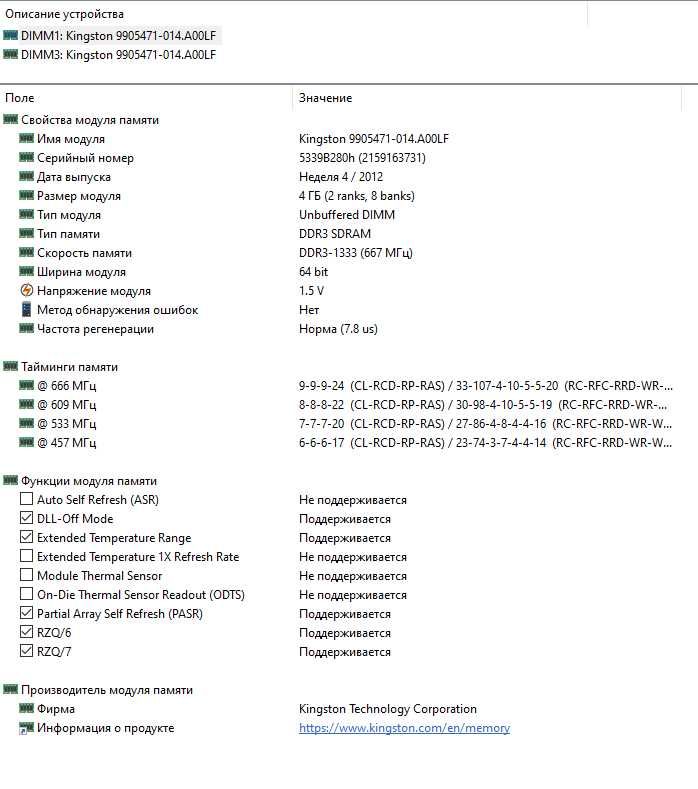
Task: Click lightning voltage icon beside Напряжение модуля
Action: click(x=26, y=290)
